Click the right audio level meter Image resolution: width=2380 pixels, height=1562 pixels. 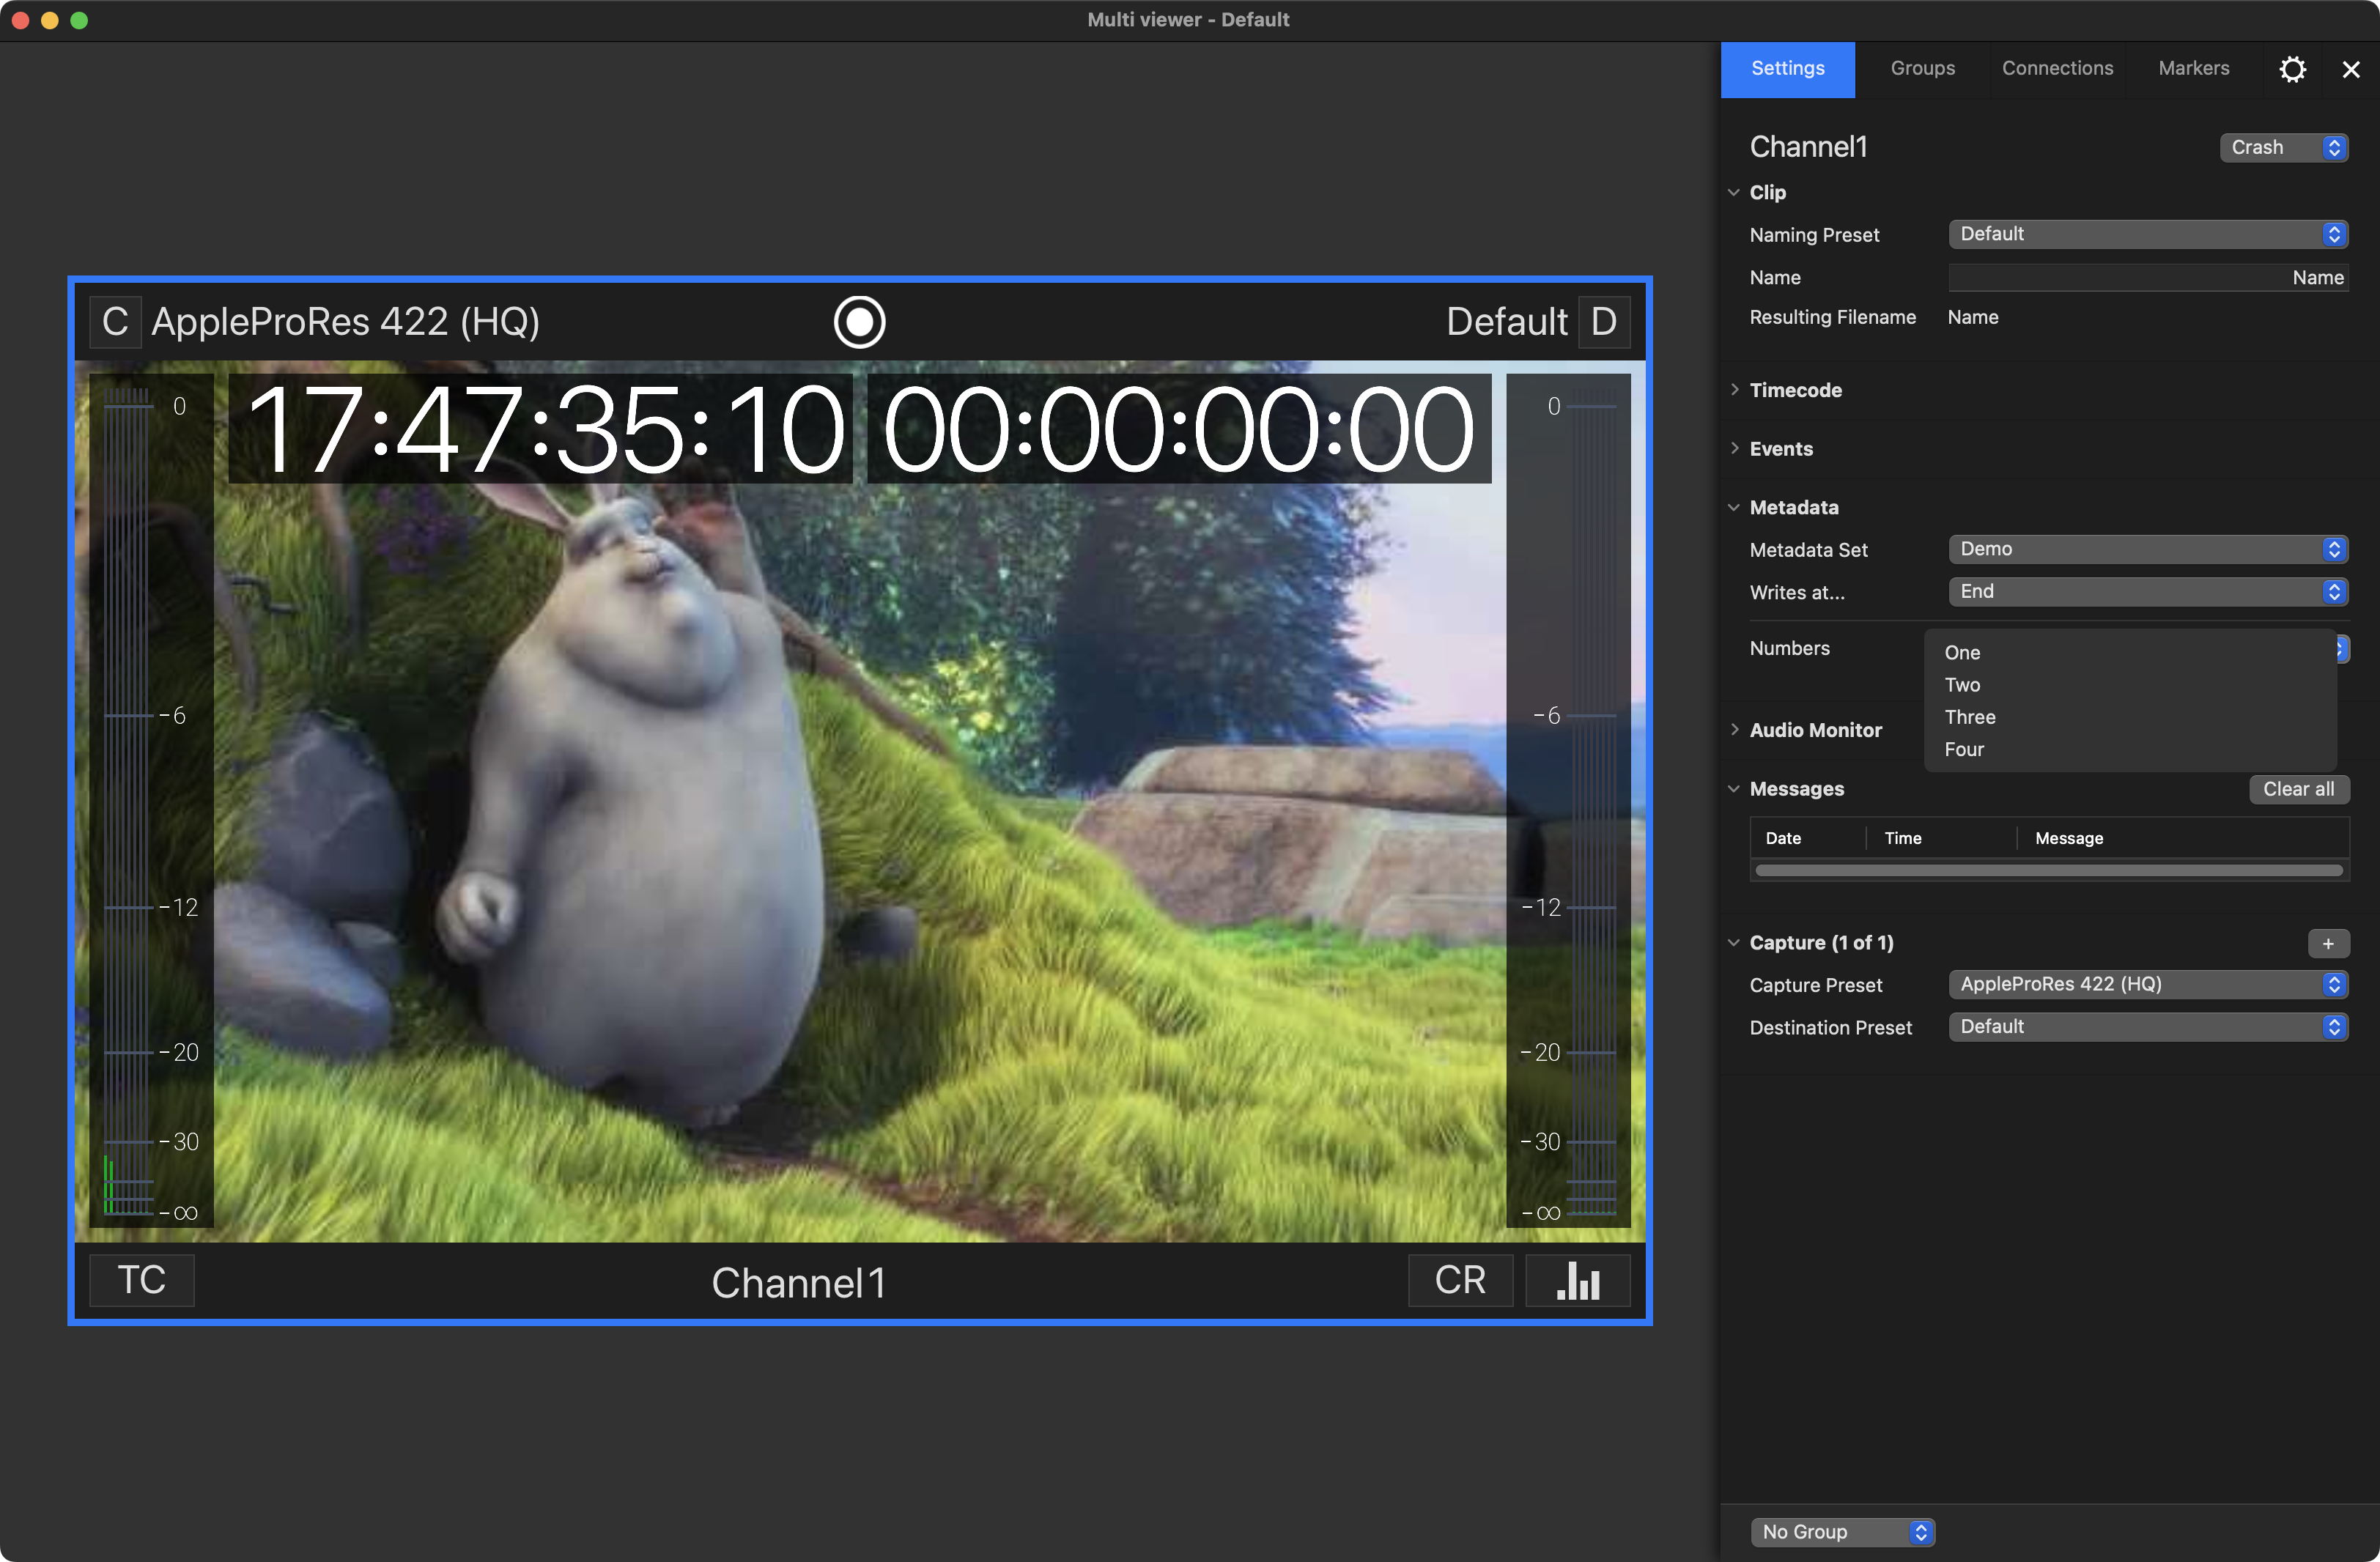[x=1568, y=800]
